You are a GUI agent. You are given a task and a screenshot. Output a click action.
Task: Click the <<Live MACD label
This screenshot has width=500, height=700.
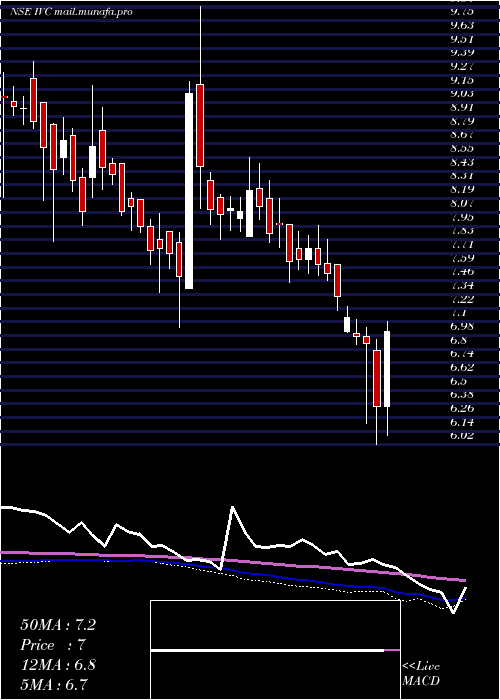421,674
